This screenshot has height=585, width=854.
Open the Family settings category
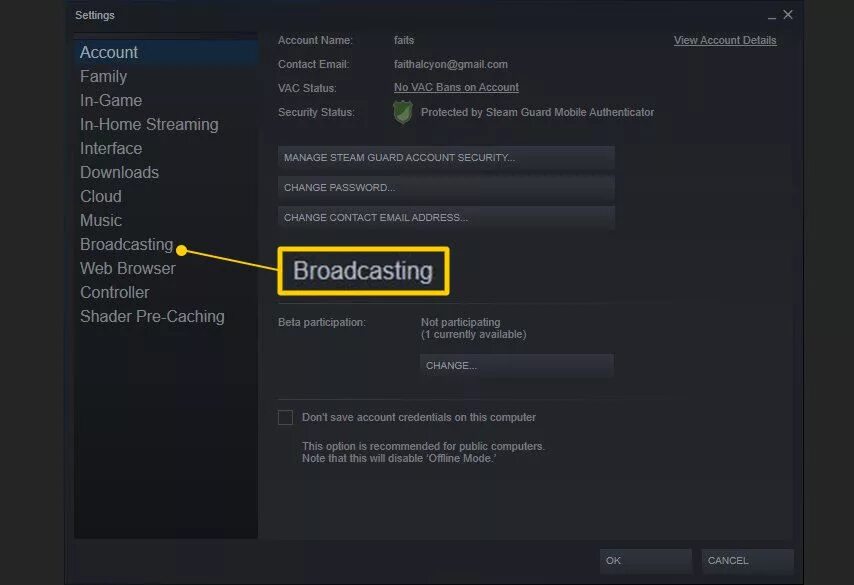click(x=103, y=76)
